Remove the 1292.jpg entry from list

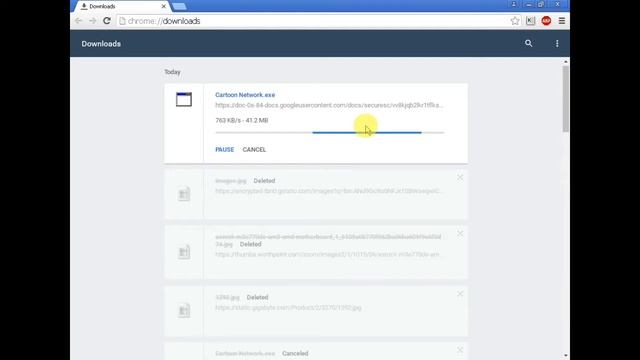[460, 294]
